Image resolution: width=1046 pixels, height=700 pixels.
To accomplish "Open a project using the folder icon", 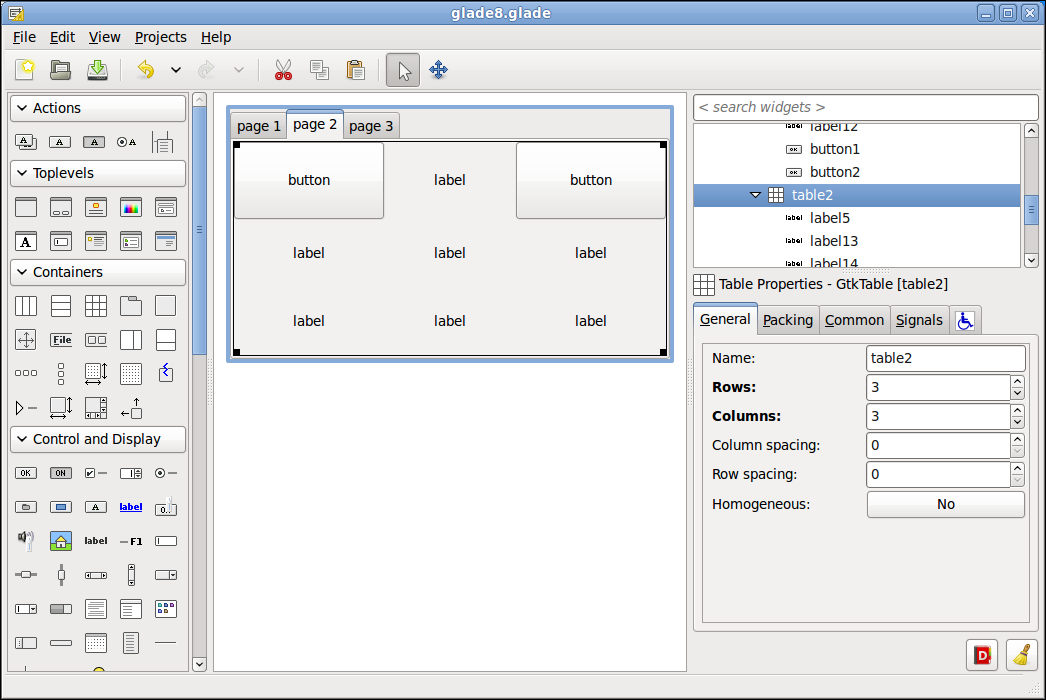I will point(61,69).
